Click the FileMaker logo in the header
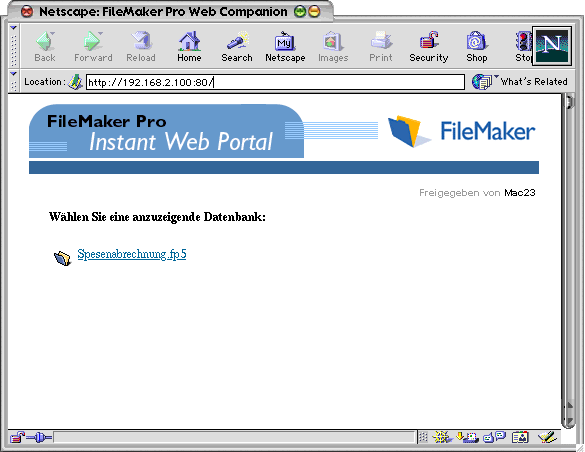 coord(462,131)
